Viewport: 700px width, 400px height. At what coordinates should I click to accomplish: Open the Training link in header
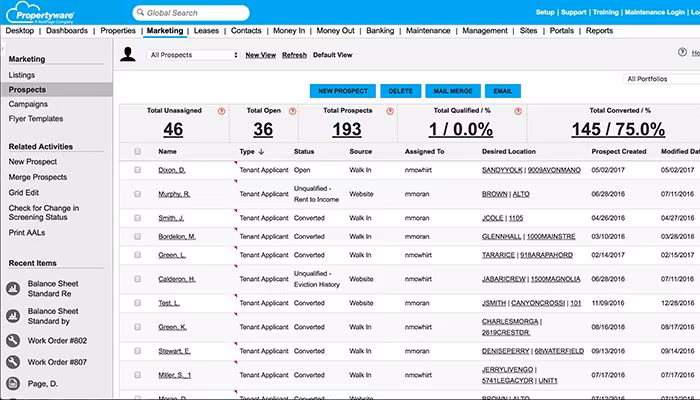606,12
